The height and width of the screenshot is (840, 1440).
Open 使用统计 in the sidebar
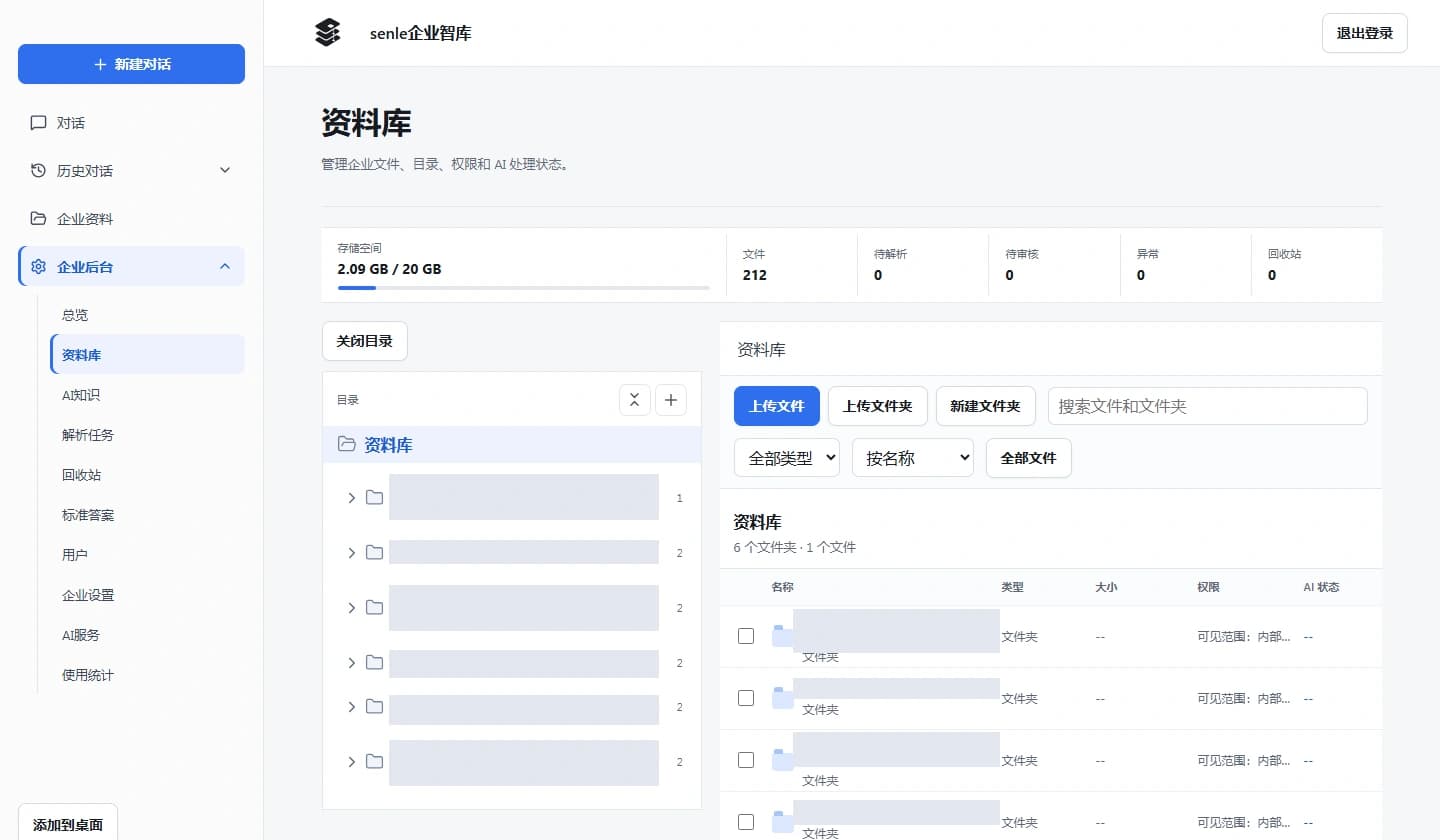[x=147, y=675]
